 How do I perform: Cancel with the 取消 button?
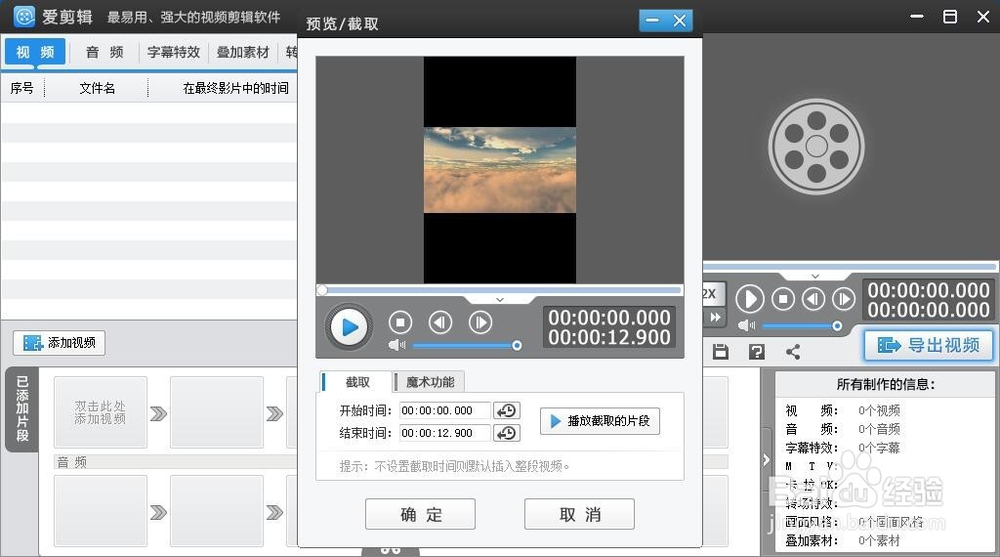click(x=579, y=514)
